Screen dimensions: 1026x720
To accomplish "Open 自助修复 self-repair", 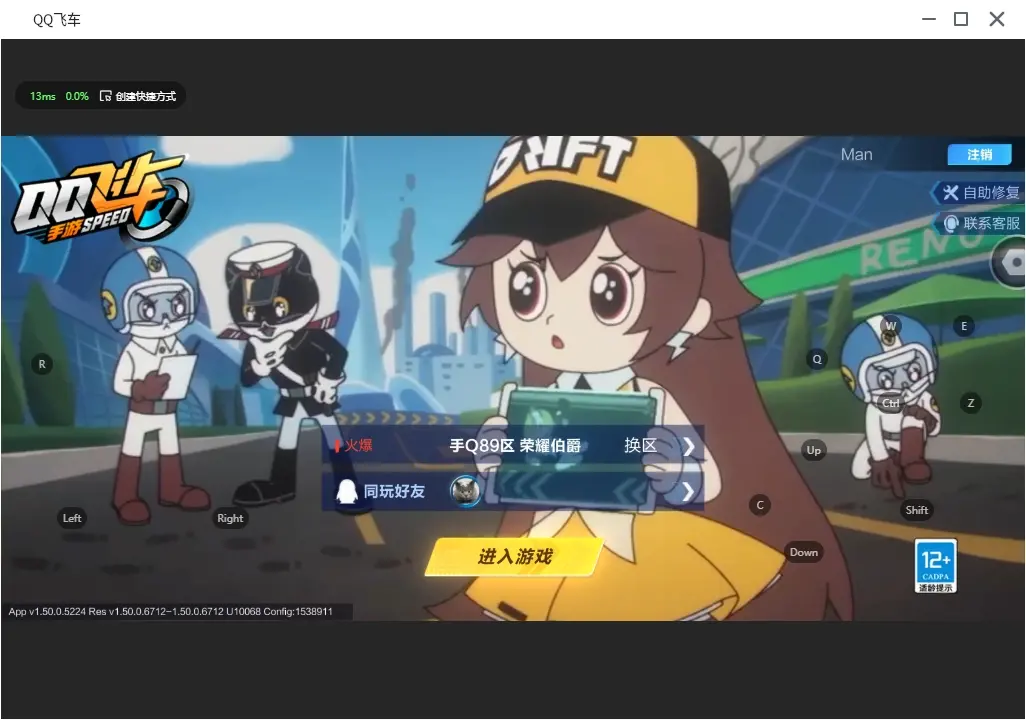I will click(978, 192).
